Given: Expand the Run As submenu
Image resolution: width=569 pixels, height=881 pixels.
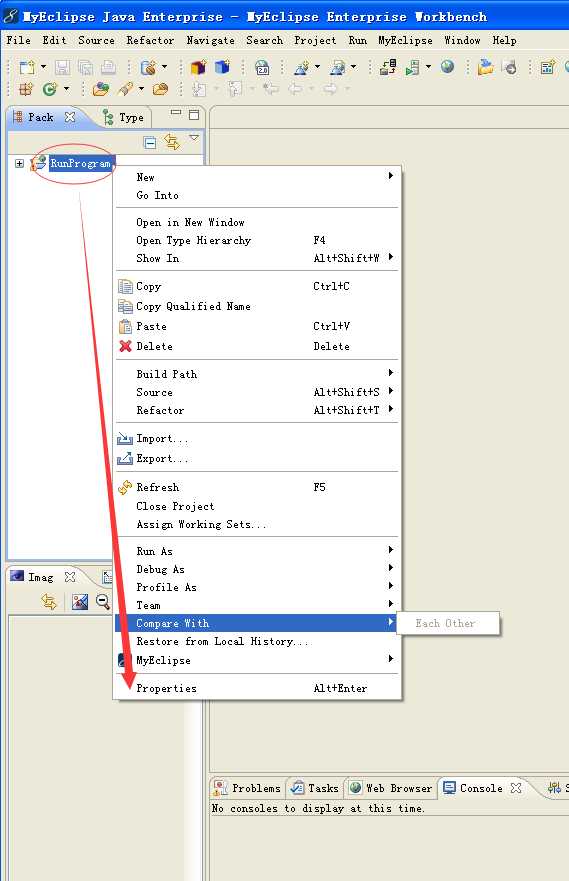Looking at the screenshot, I should [x=258, y=551].
